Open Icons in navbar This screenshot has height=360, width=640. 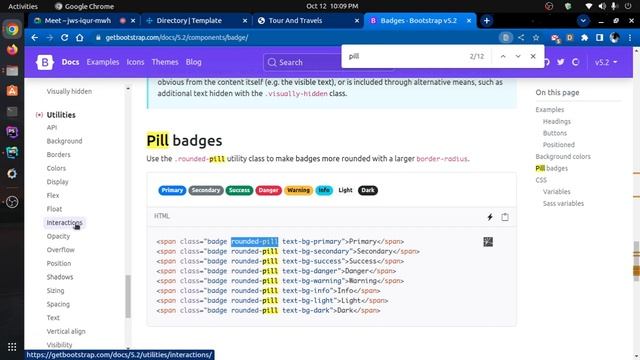[x=135, y=62]
